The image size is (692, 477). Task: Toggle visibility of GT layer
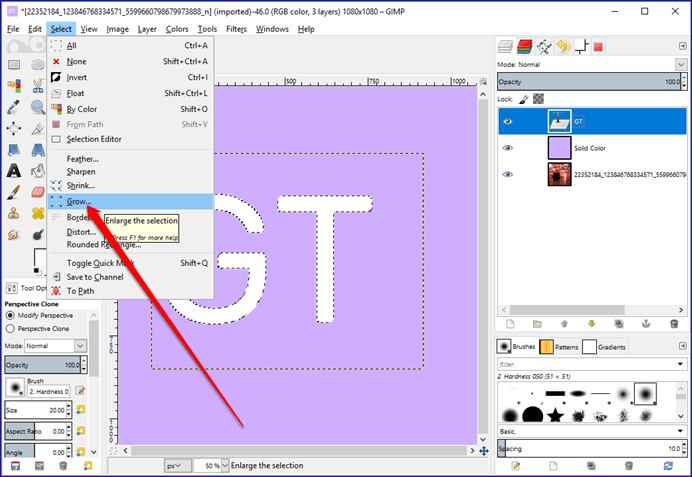click(508, 121)
